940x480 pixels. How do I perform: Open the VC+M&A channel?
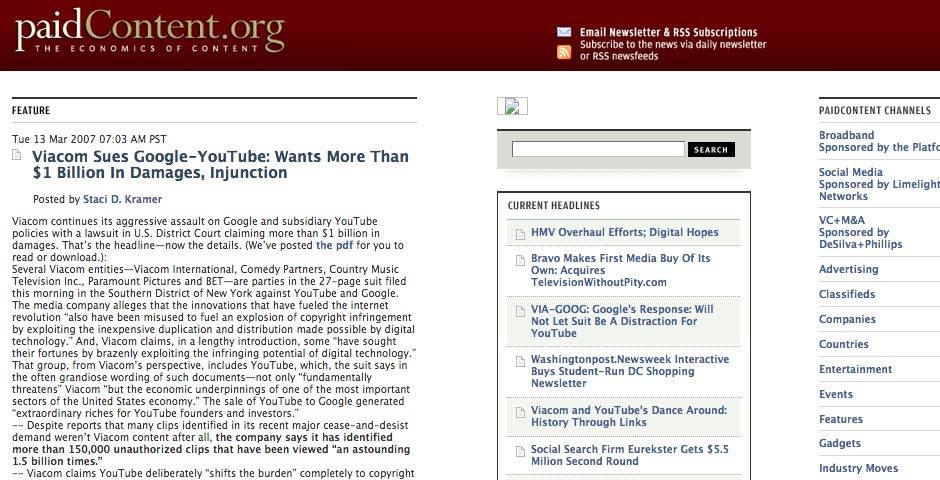click(842, 221)
